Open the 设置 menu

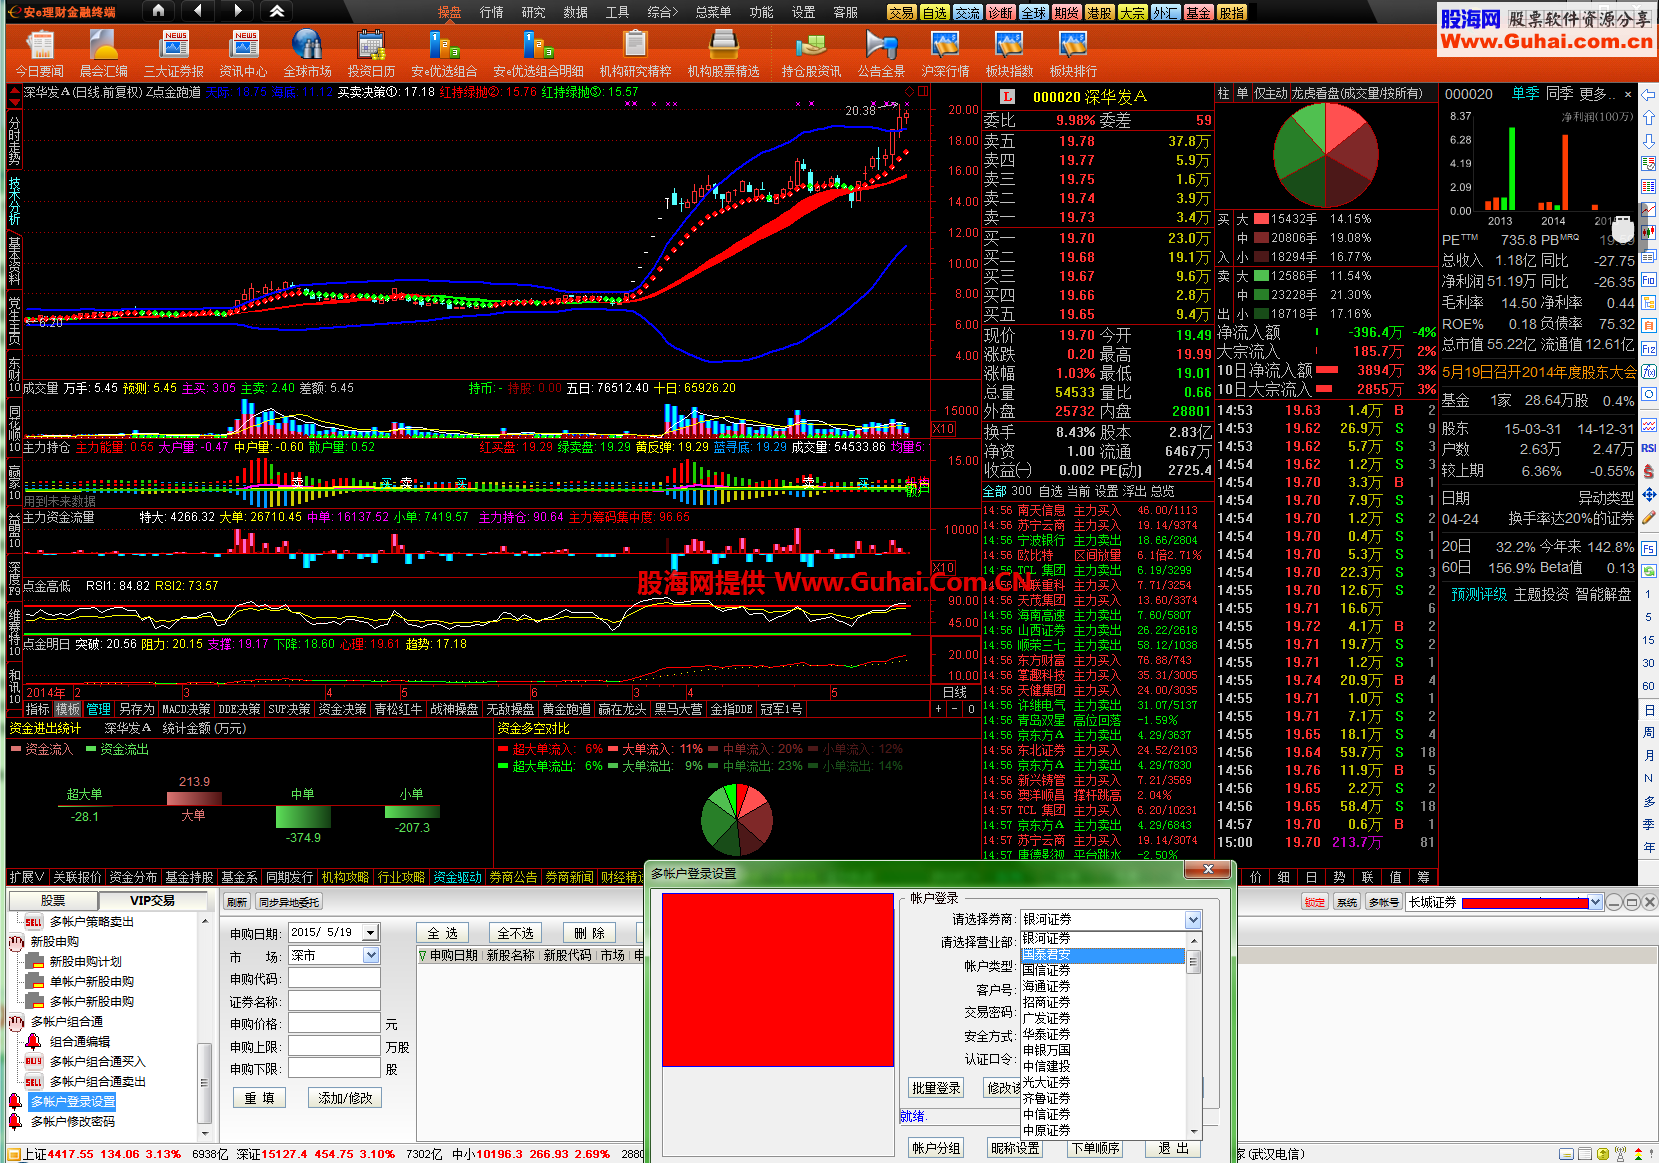point(803,12)
